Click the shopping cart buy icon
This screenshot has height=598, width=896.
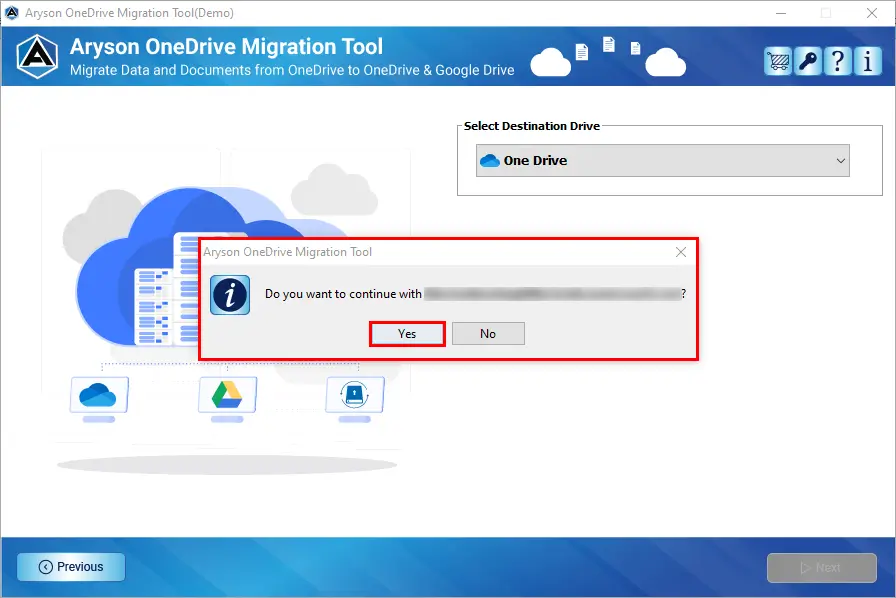pos(778,61)
